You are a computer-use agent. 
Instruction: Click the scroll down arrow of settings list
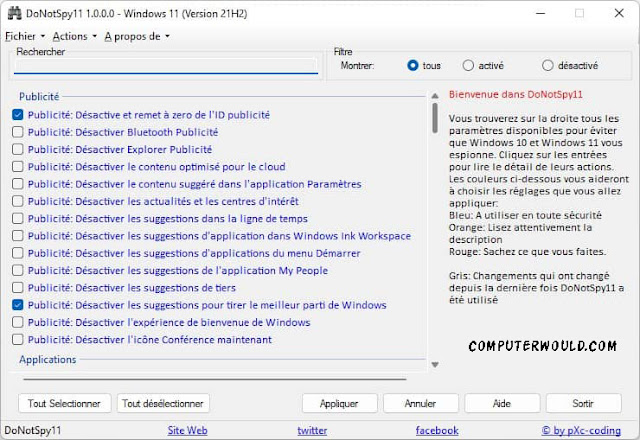435,364
